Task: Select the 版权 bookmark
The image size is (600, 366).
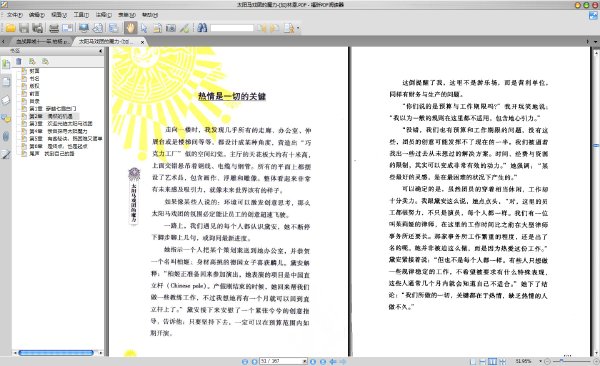Action: pyautogui.click(x=34, y=86)
